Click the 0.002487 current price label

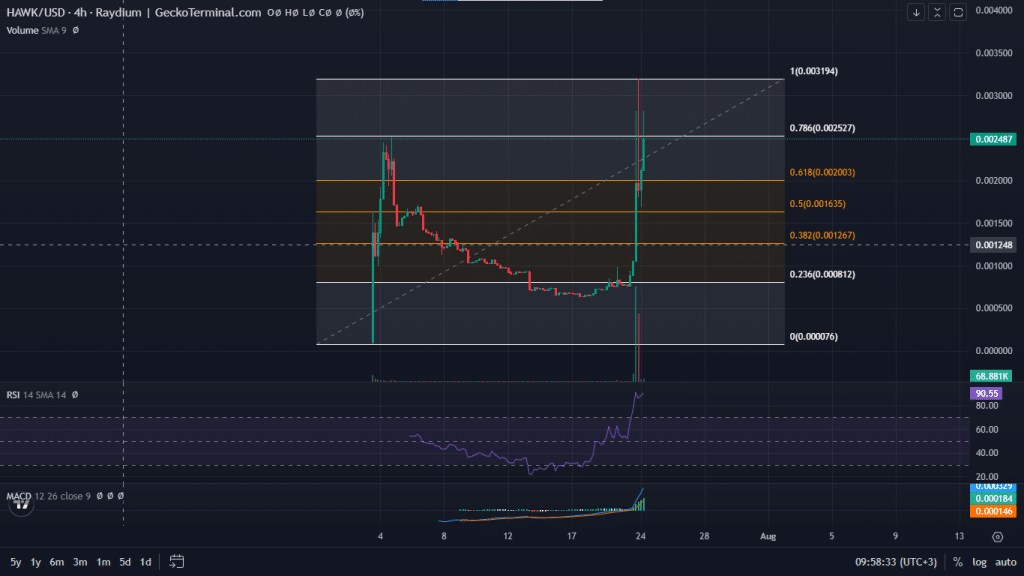[x=994, y=139]
